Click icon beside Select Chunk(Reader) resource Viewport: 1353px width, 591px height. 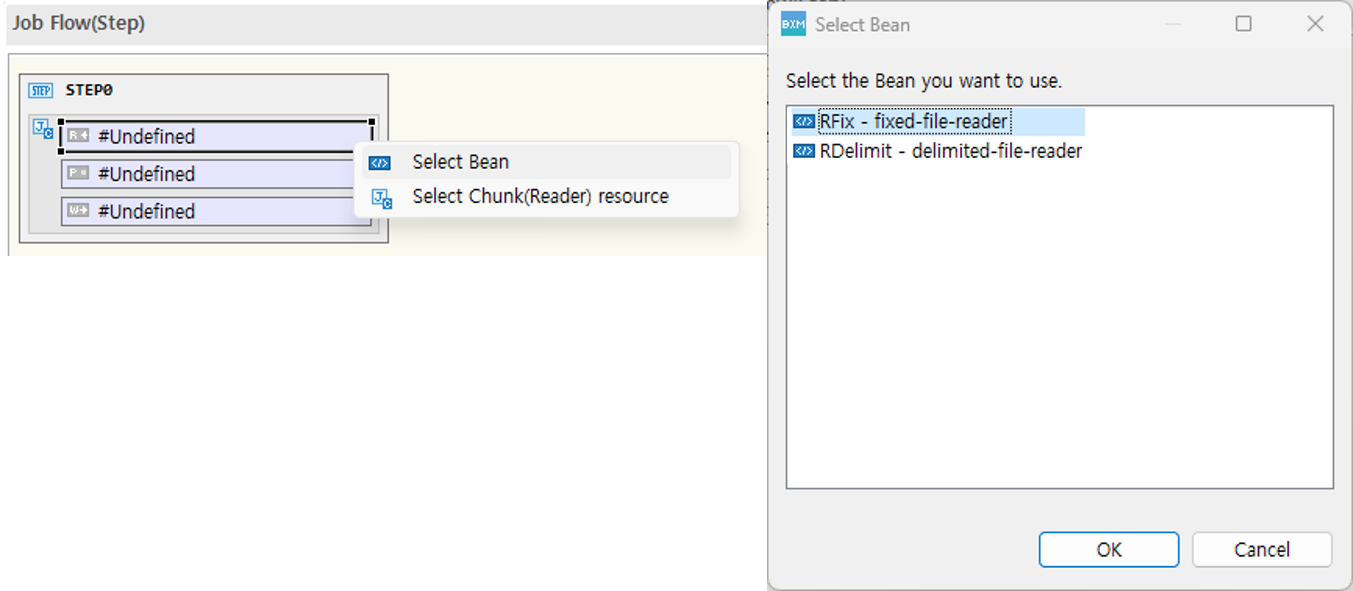pos(381,197)
